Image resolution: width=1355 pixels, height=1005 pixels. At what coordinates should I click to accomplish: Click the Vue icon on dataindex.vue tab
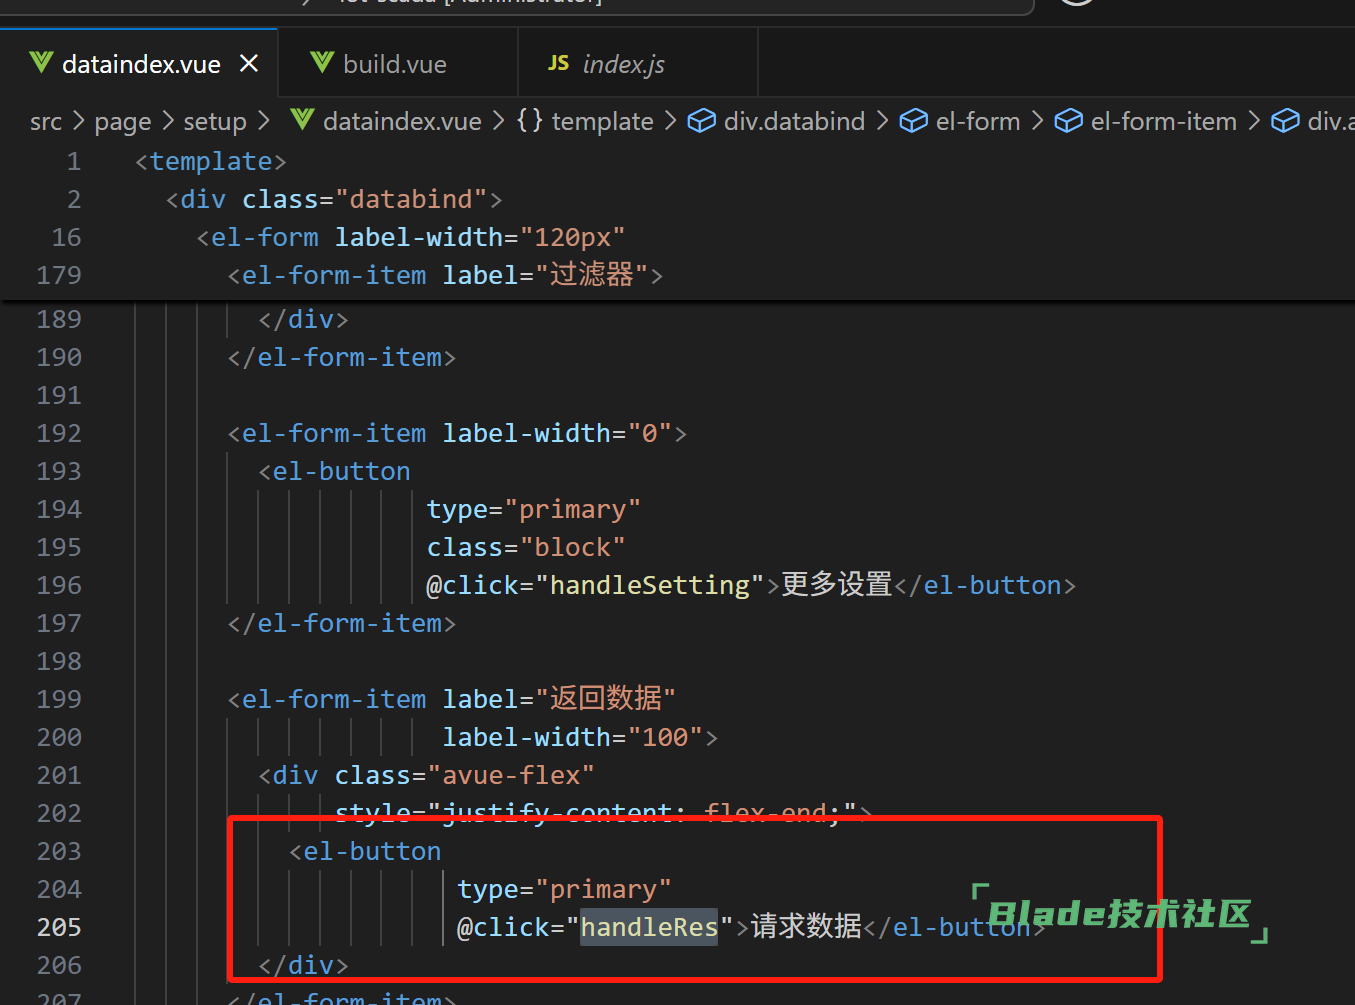[41, 63]
